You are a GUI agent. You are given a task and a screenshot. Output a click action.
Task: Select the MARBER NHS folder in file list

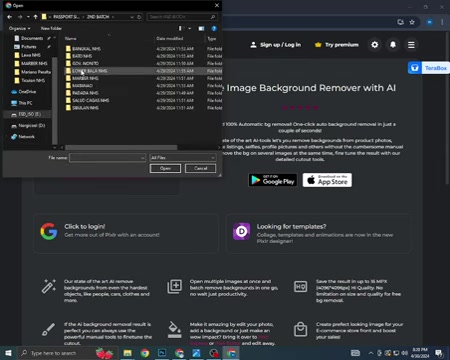[x=85, y=78]
